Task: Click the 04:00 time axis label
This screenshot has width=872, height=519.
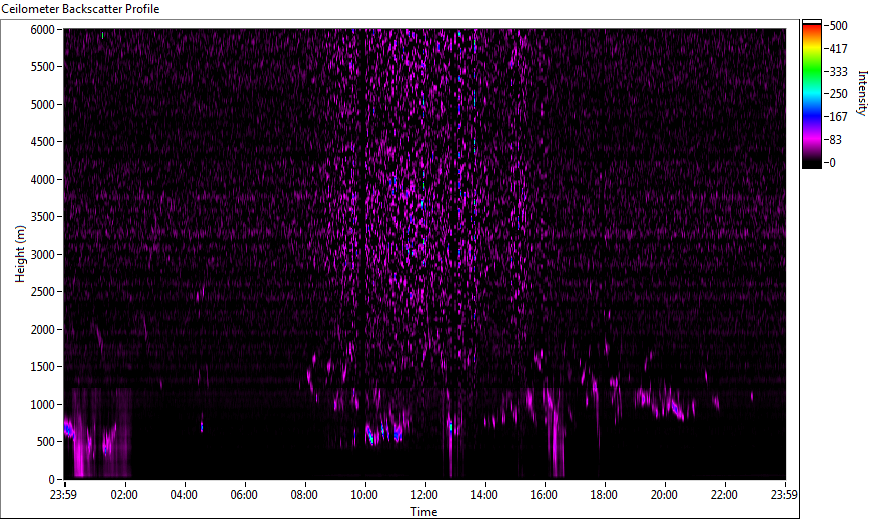Action: (x=184, y=495)
